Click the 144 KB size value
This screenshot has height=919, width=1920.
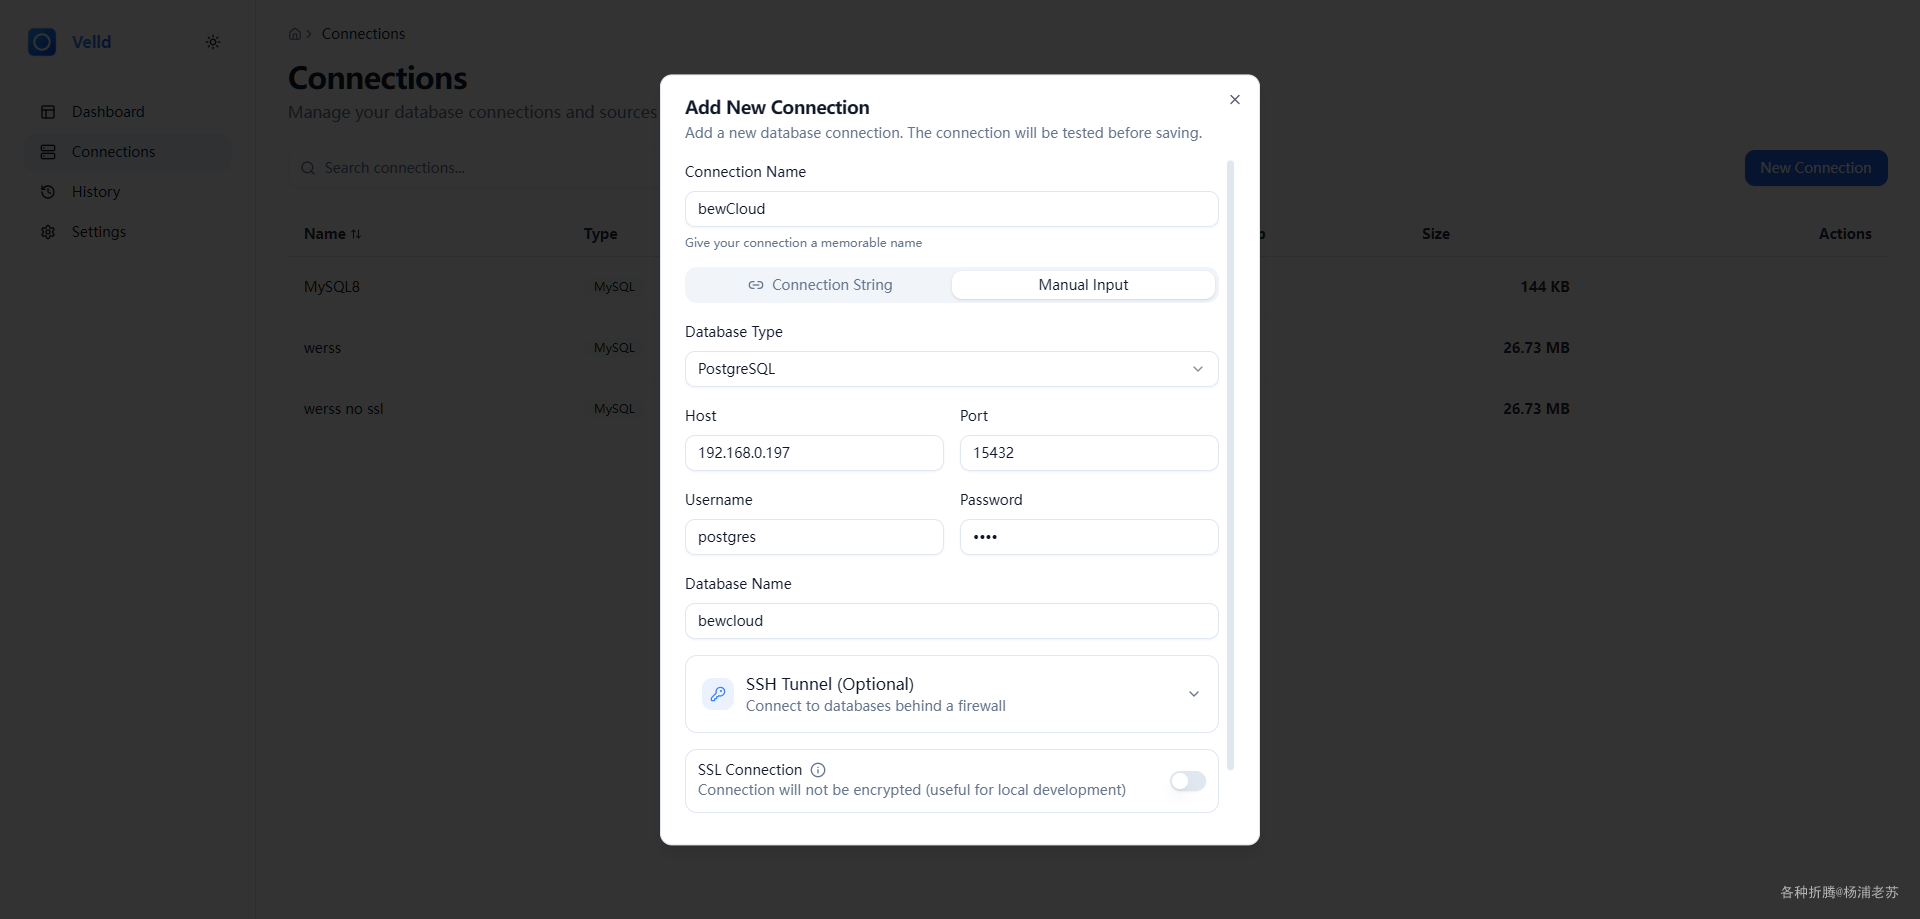click(1545, 287)
